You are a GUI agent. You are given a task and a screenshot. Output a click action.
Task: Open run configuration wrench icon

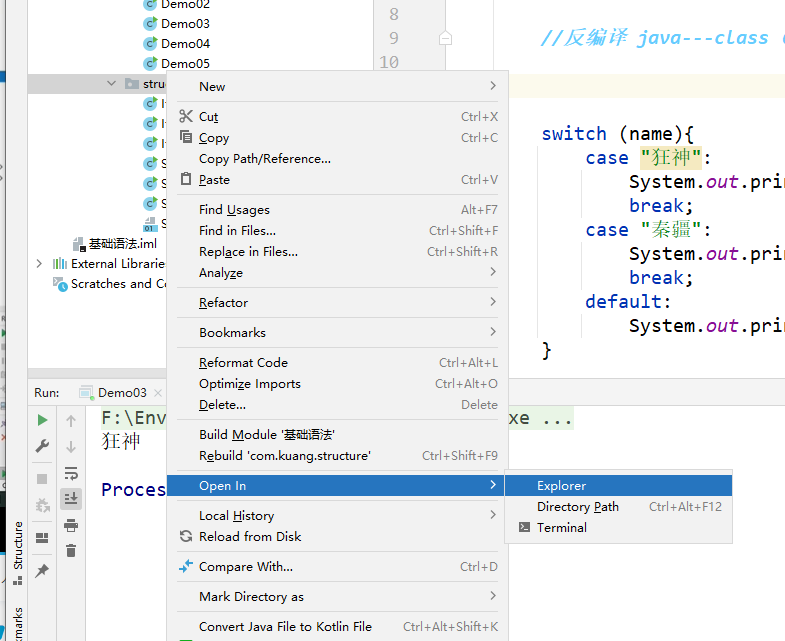coord(43,446)
